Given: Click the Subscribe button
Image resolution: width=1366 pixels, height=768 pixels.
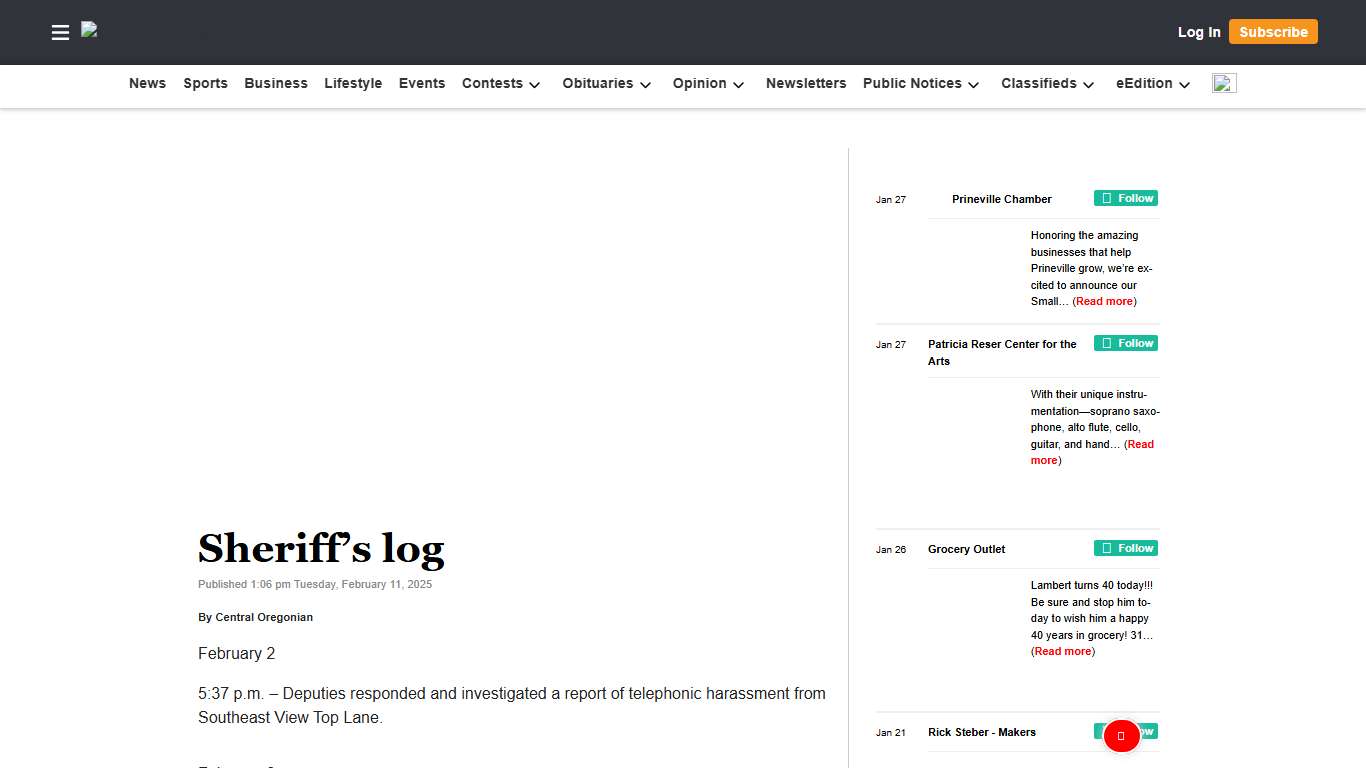Looking at the screenshot, I should (1273, 31).
